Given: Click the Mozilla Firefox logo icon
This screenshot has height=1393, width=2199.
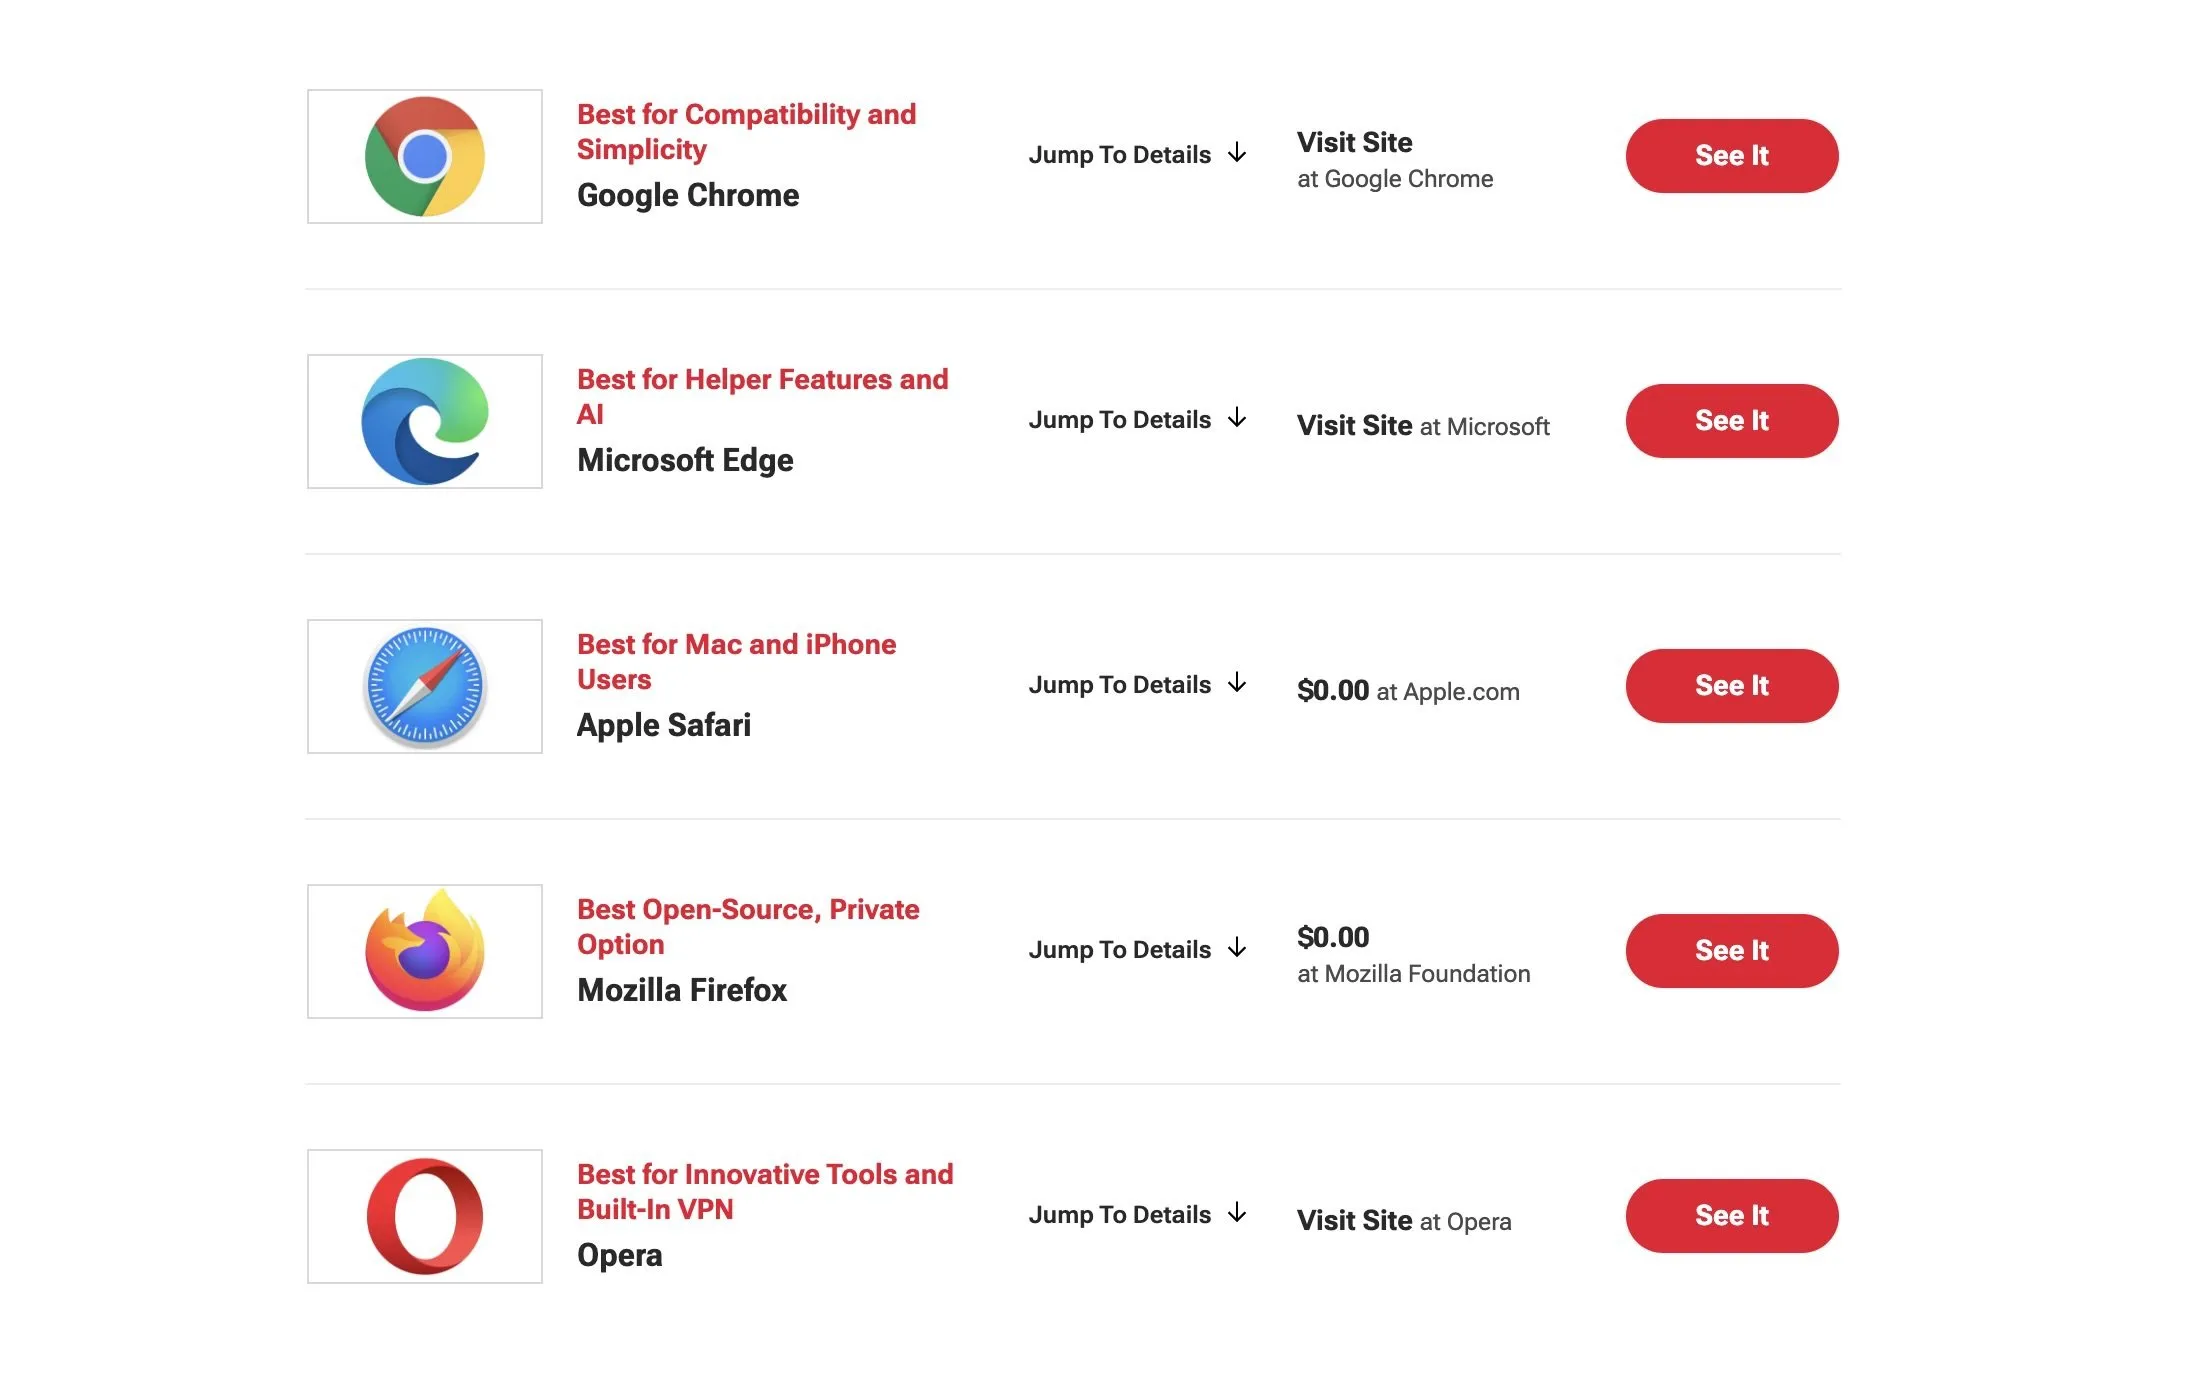Looking at the screenshot, I should [x=424, y=951].
